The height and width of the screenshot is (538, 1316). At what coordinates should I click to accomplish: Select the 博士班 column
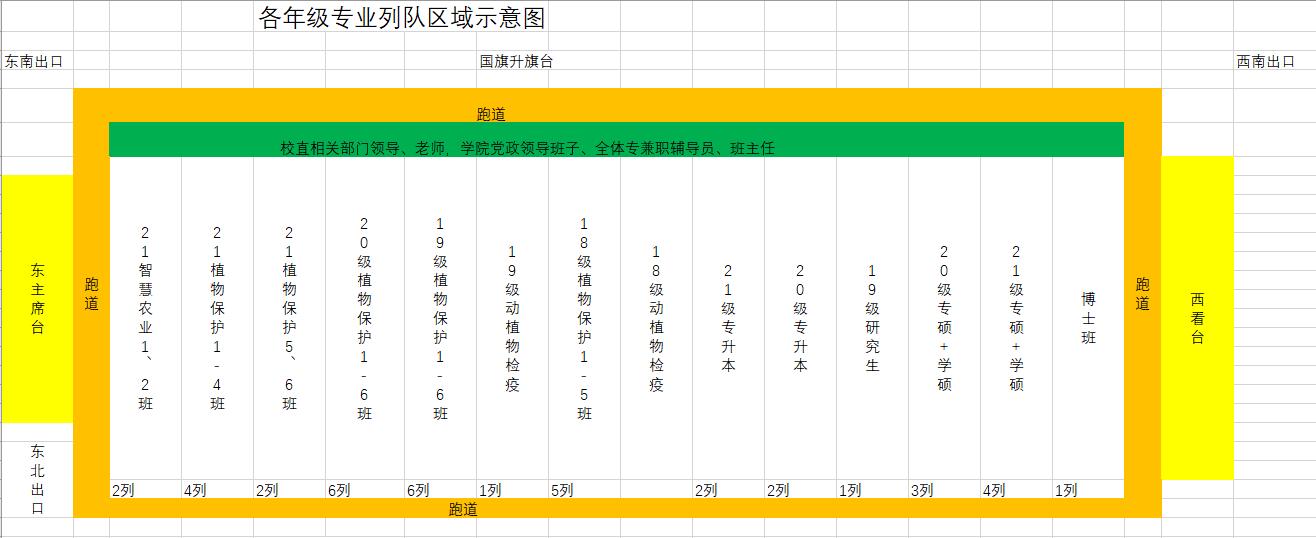point(1088,318)
